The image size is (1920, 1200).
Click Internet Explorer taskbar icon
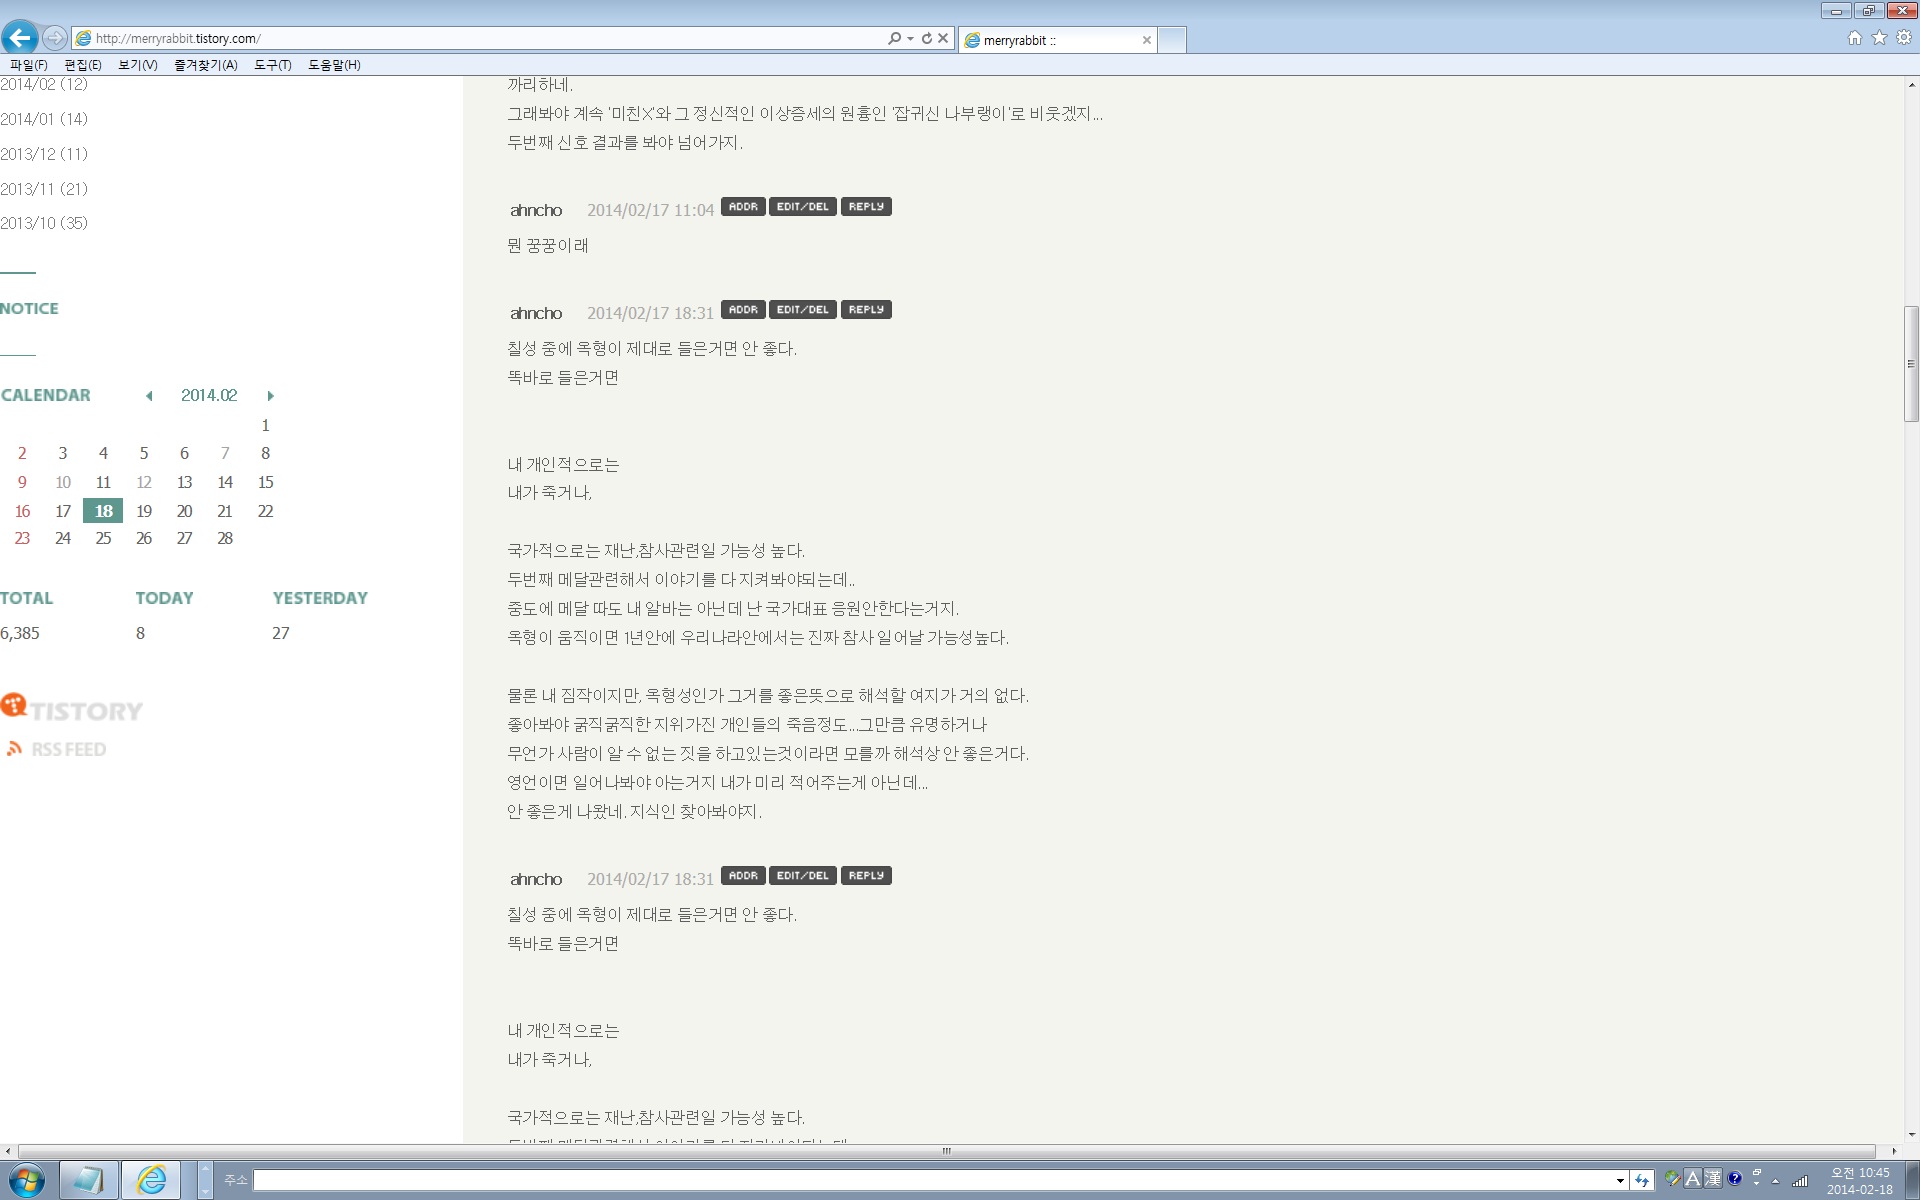[x=151, y=1180]
